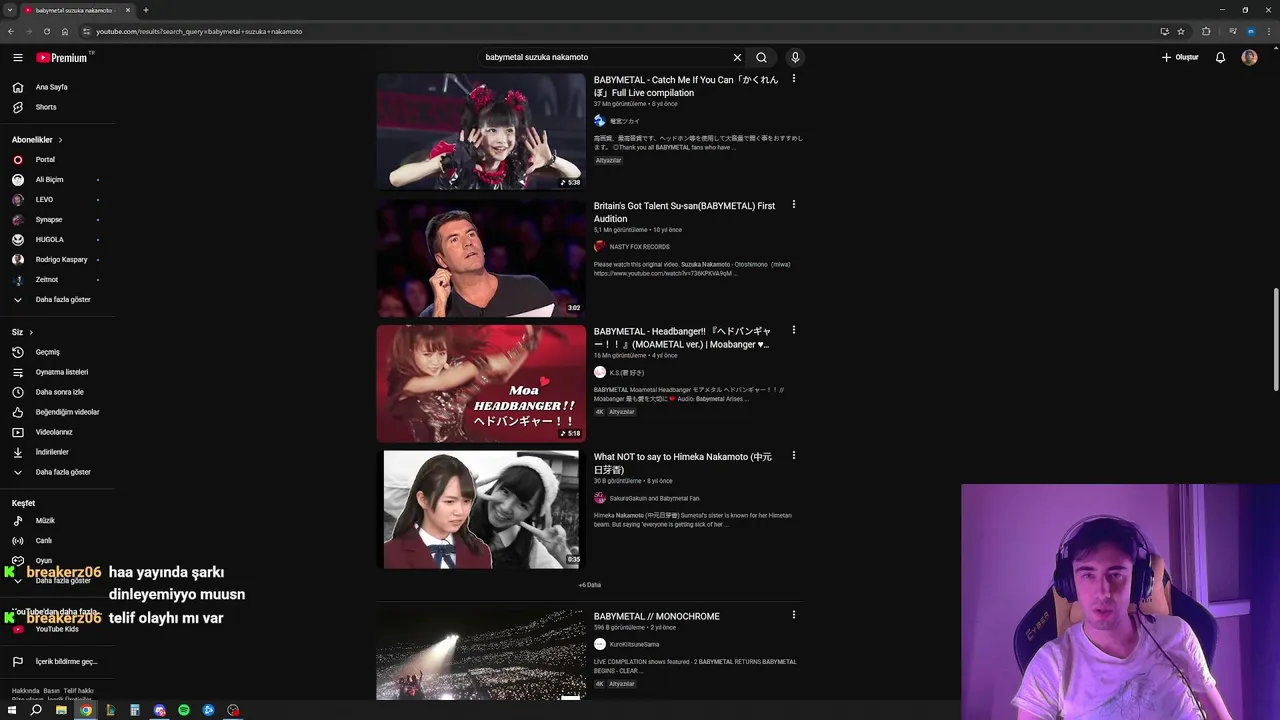Open the KuroKitsuneSama channel

634,645
